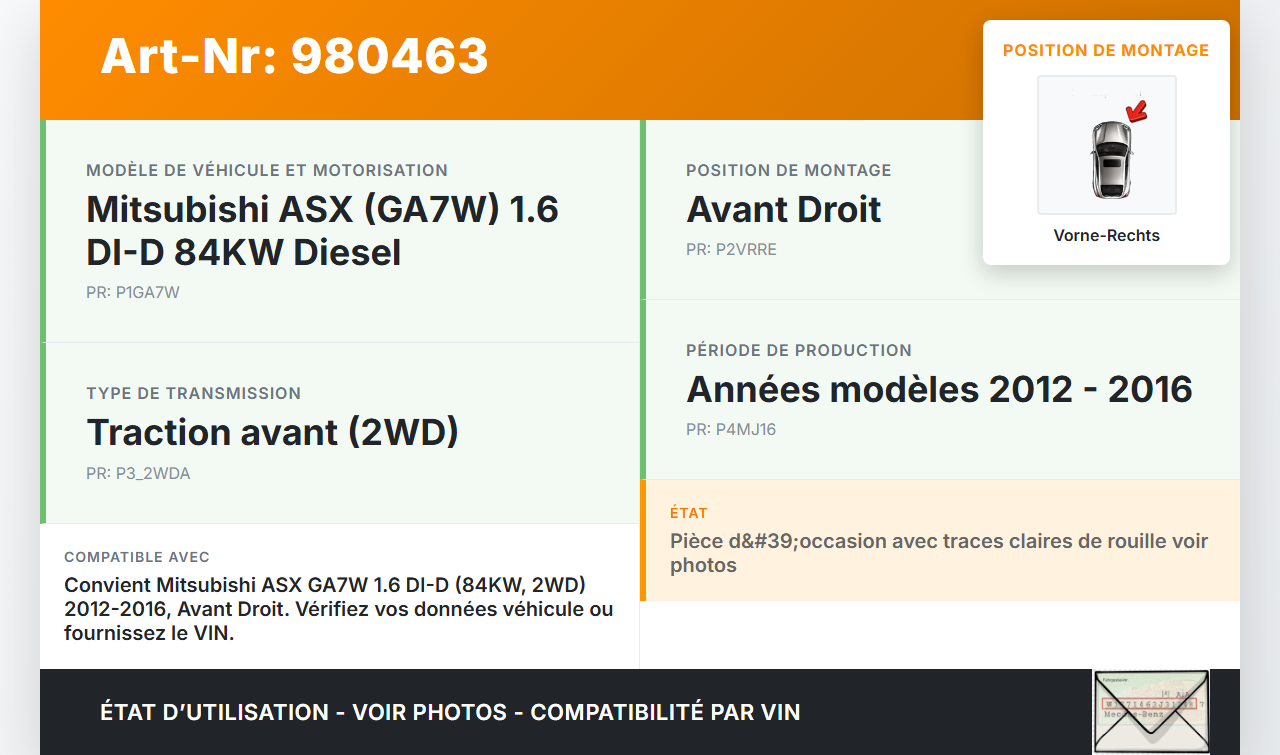Image resolution: width=1280 pixels, height=755 pixels.
Task: Select the Art-Nr: 980463 heading
Action: 294,56
